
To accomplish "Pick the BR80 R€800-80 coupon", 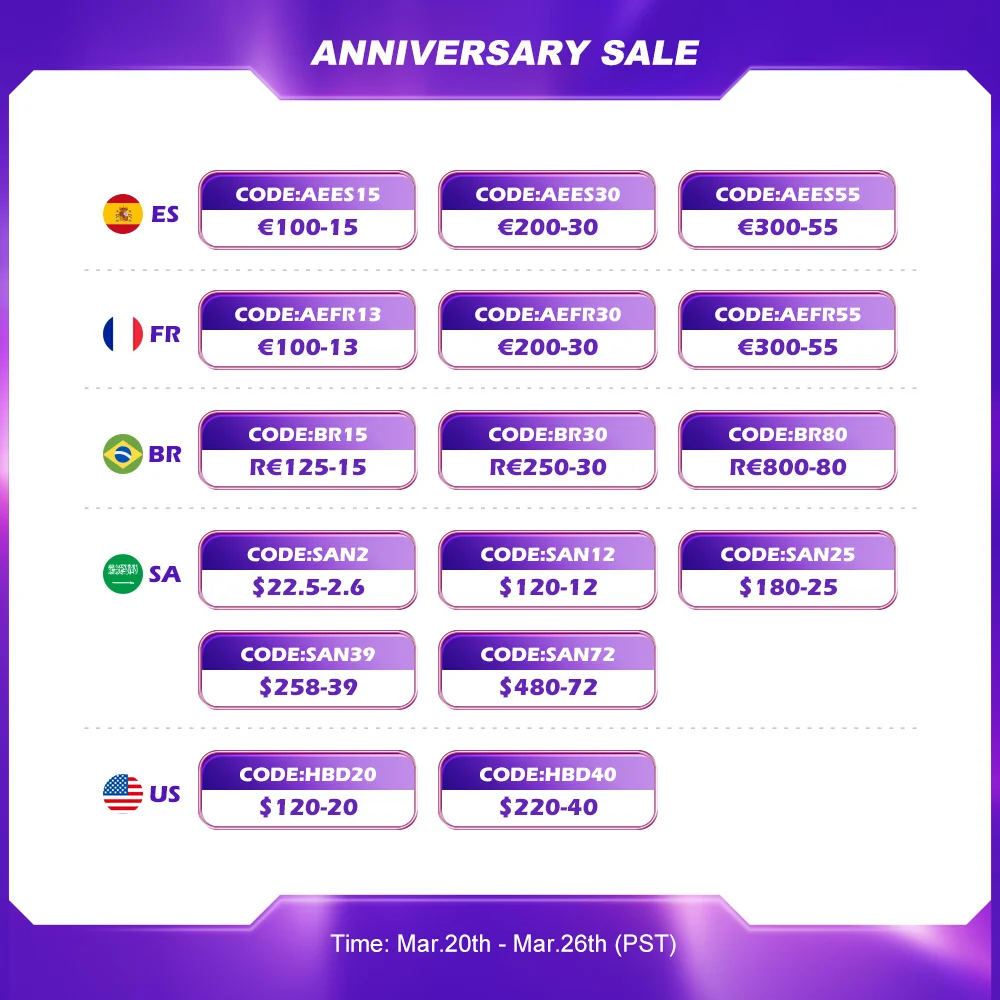I will click(788, 450).
